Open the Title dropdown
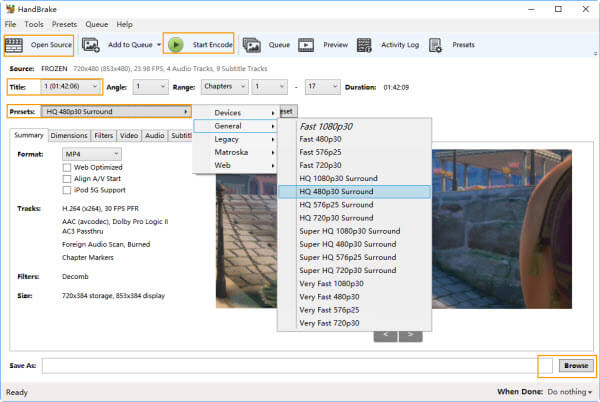Image resolution: width=600 pixels, height=402 pixels. pyautogui.click(x=69, y=87)
